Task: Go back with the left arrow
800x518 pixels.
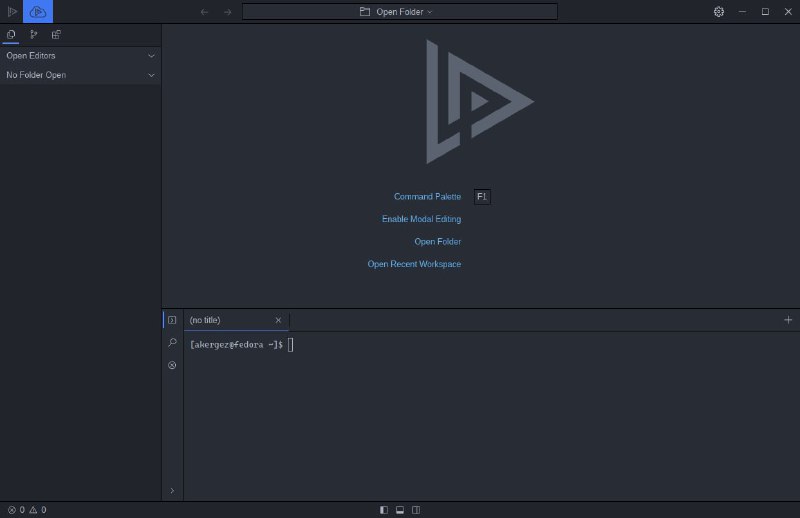Action: 204,12
